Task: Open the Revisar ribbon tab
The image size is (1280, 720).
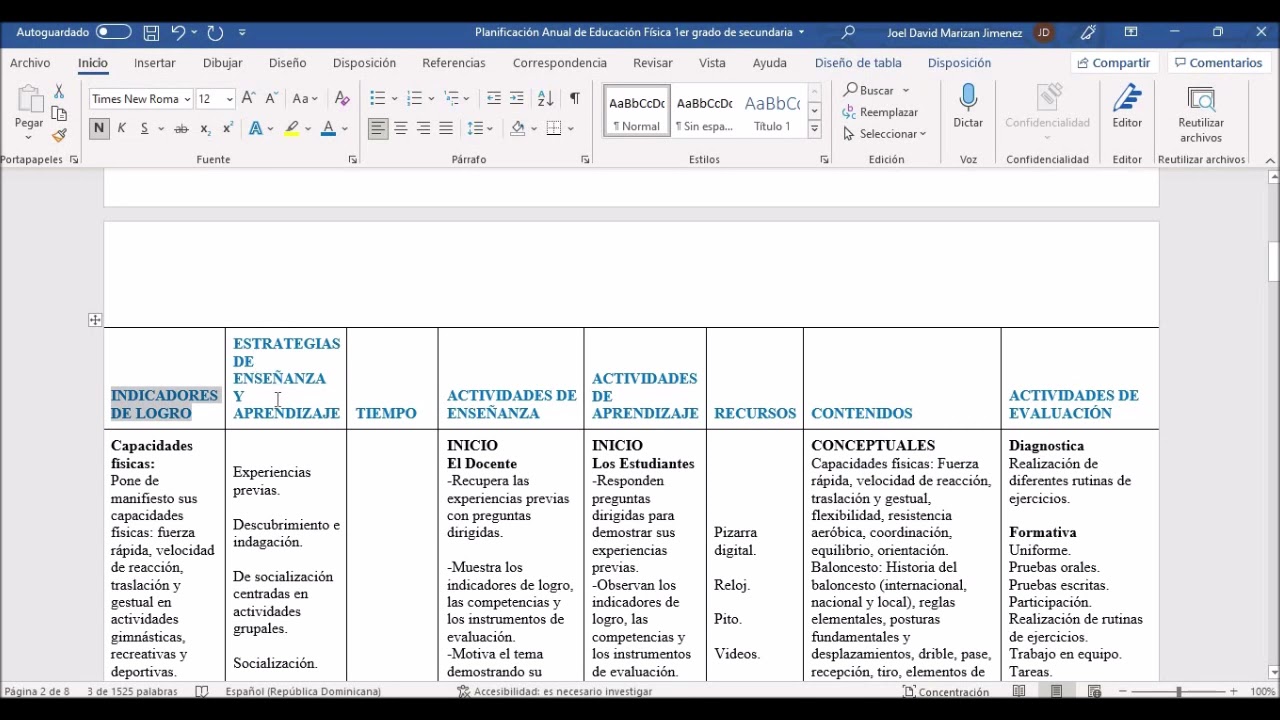Action: (652, 62)
